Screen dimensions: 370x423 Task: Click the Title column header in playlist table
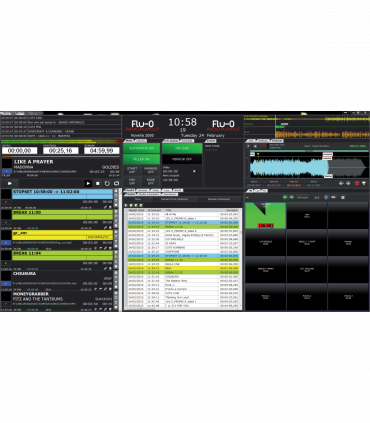(191, 210)
